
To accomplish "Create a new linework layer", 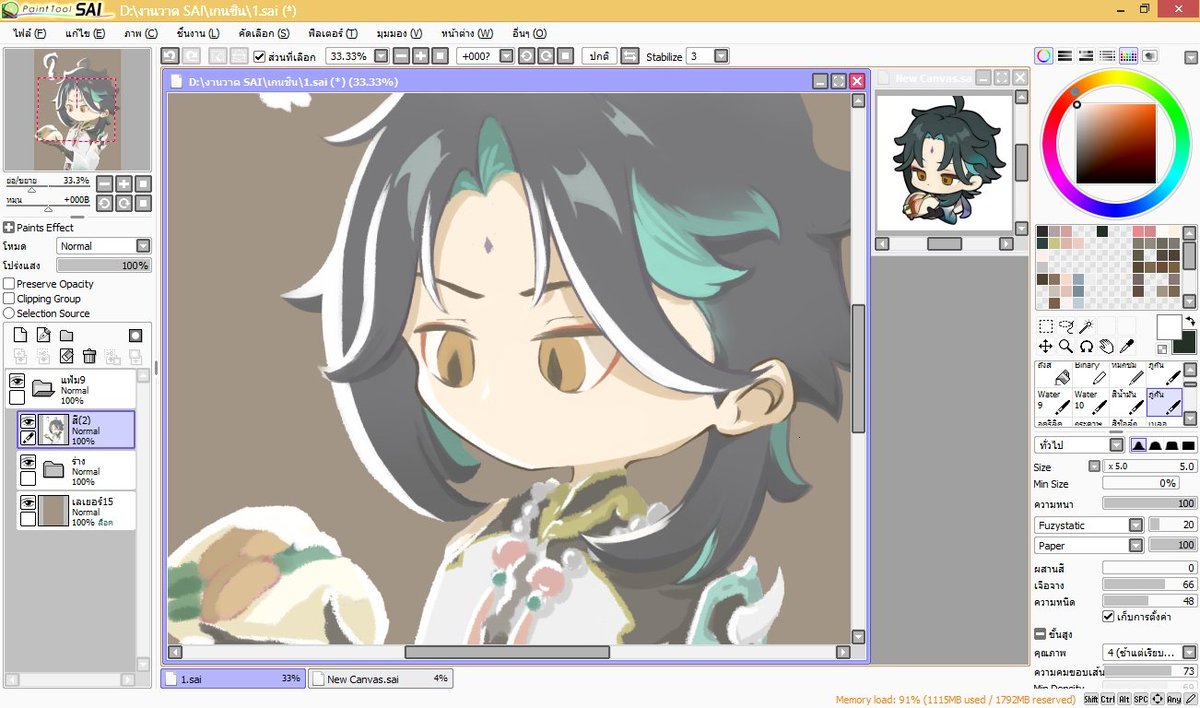I will [x=43, y=336].
